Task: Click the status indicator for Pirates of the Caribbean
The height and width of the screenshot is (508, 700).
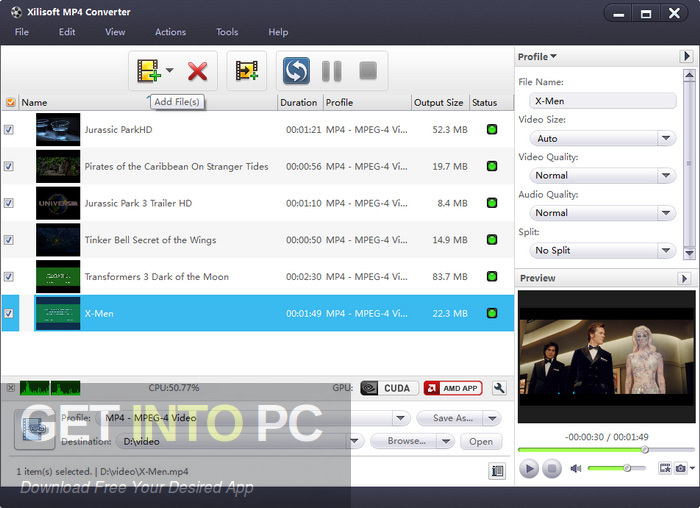Action: point(492,166)
